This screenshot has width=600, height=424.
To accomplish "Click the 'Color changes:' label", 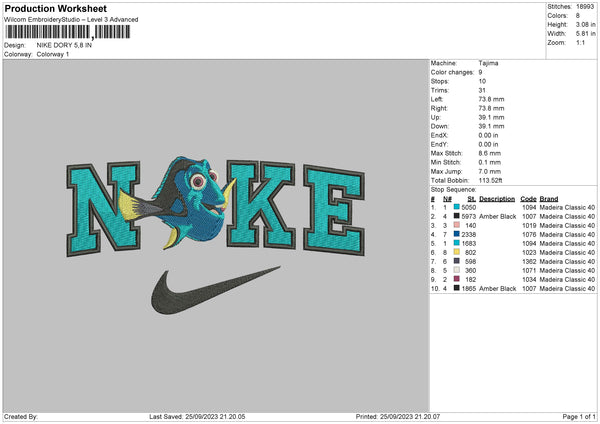I will coord(452,72).
